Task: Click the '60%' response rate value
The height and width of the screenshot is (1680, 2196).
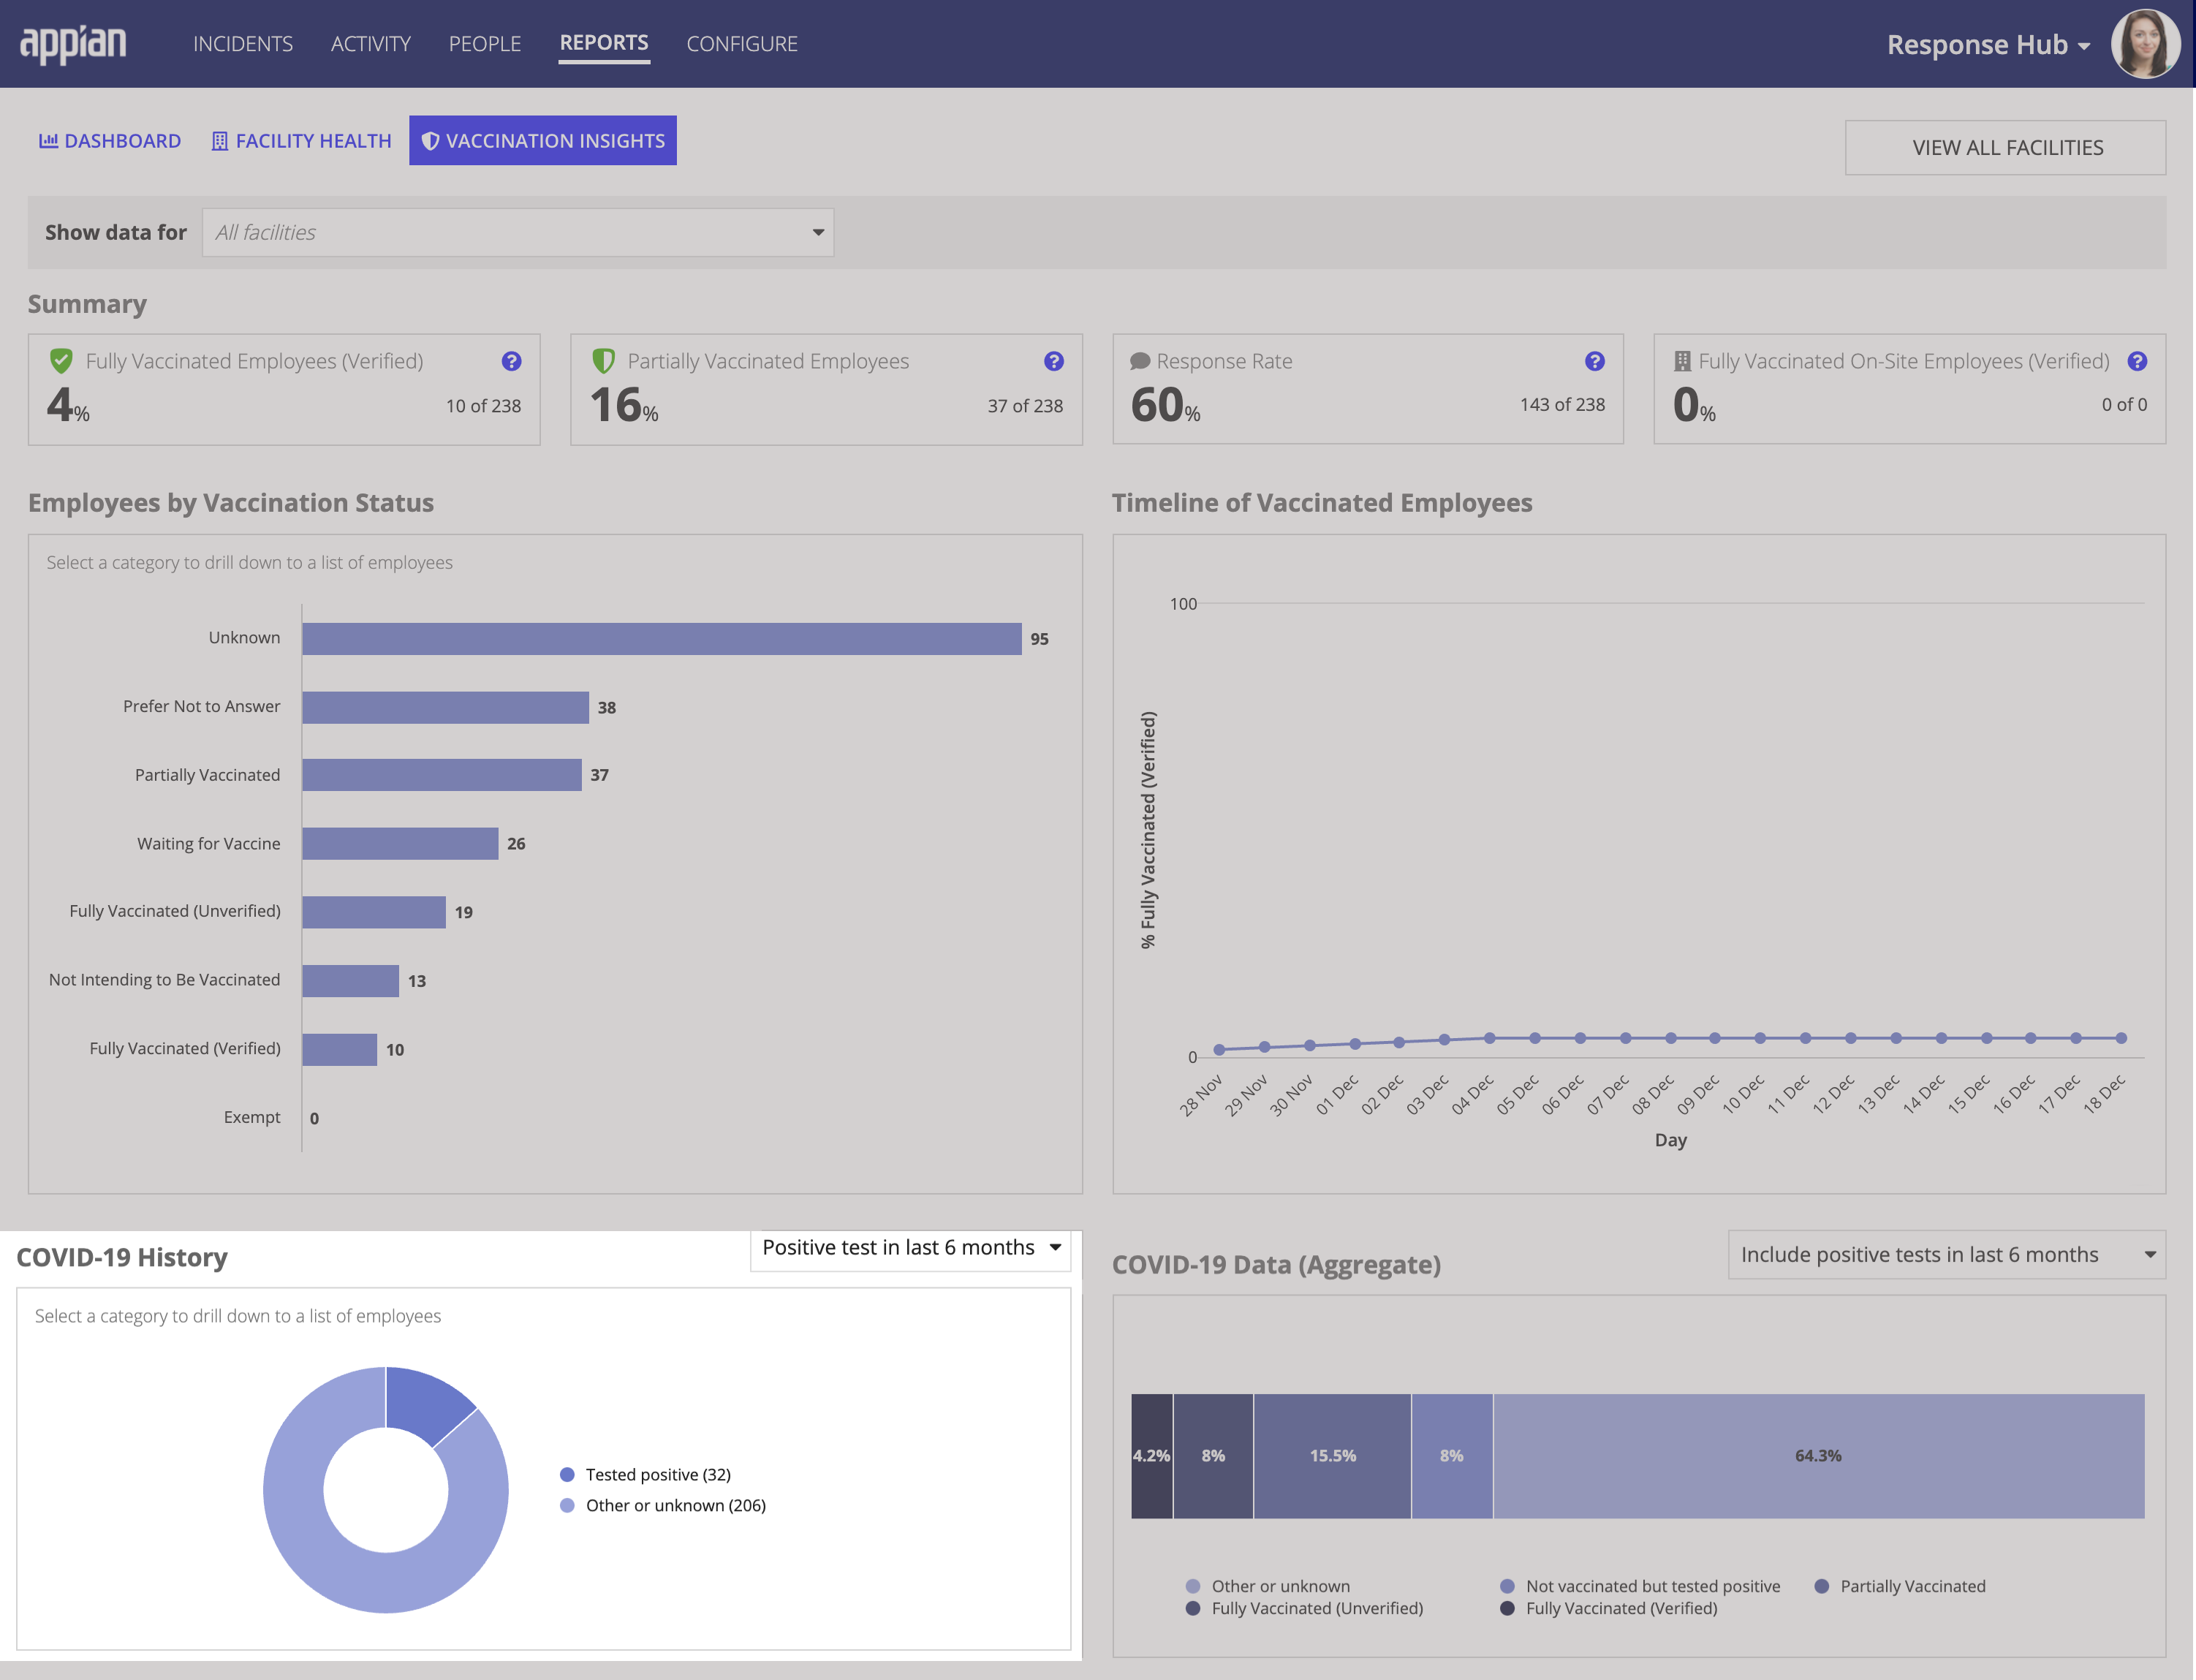Action: pos(1166,406)
